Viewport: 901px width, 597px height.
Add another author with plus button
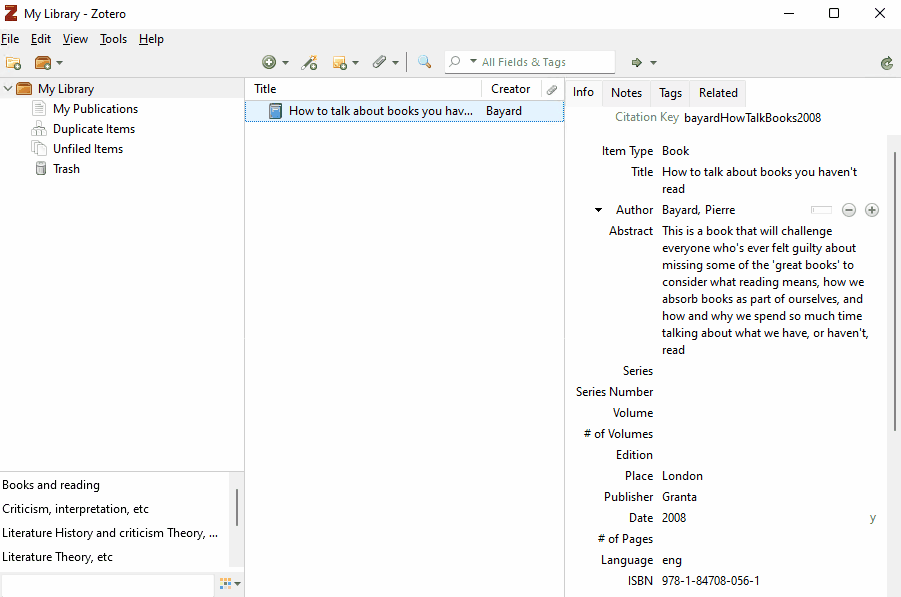872,210
